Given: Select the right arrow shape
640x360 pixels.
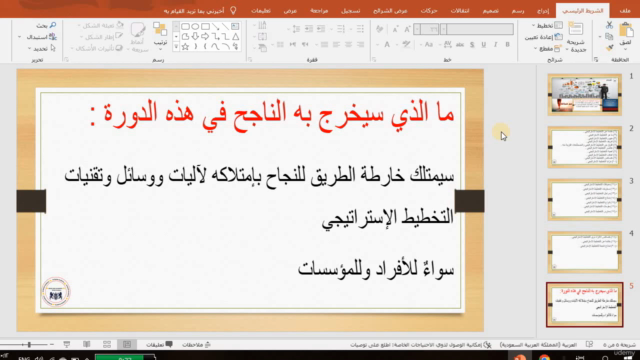Looking at the screenshot, I should tap(205, 37).
